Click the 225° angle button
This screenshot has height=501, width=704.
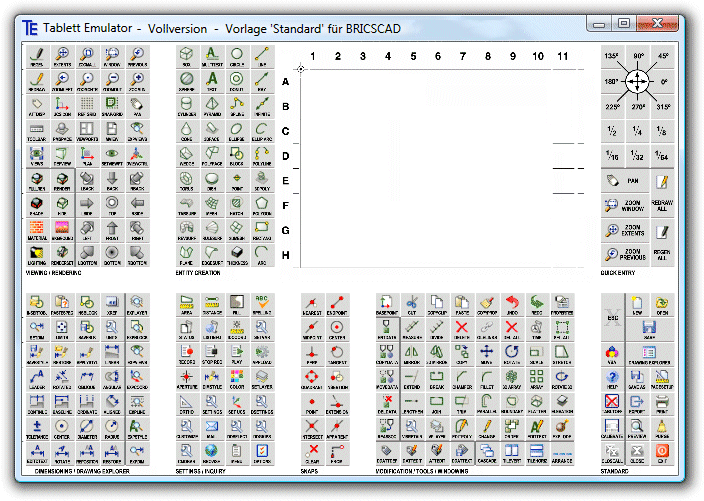(x=612, y=107)
